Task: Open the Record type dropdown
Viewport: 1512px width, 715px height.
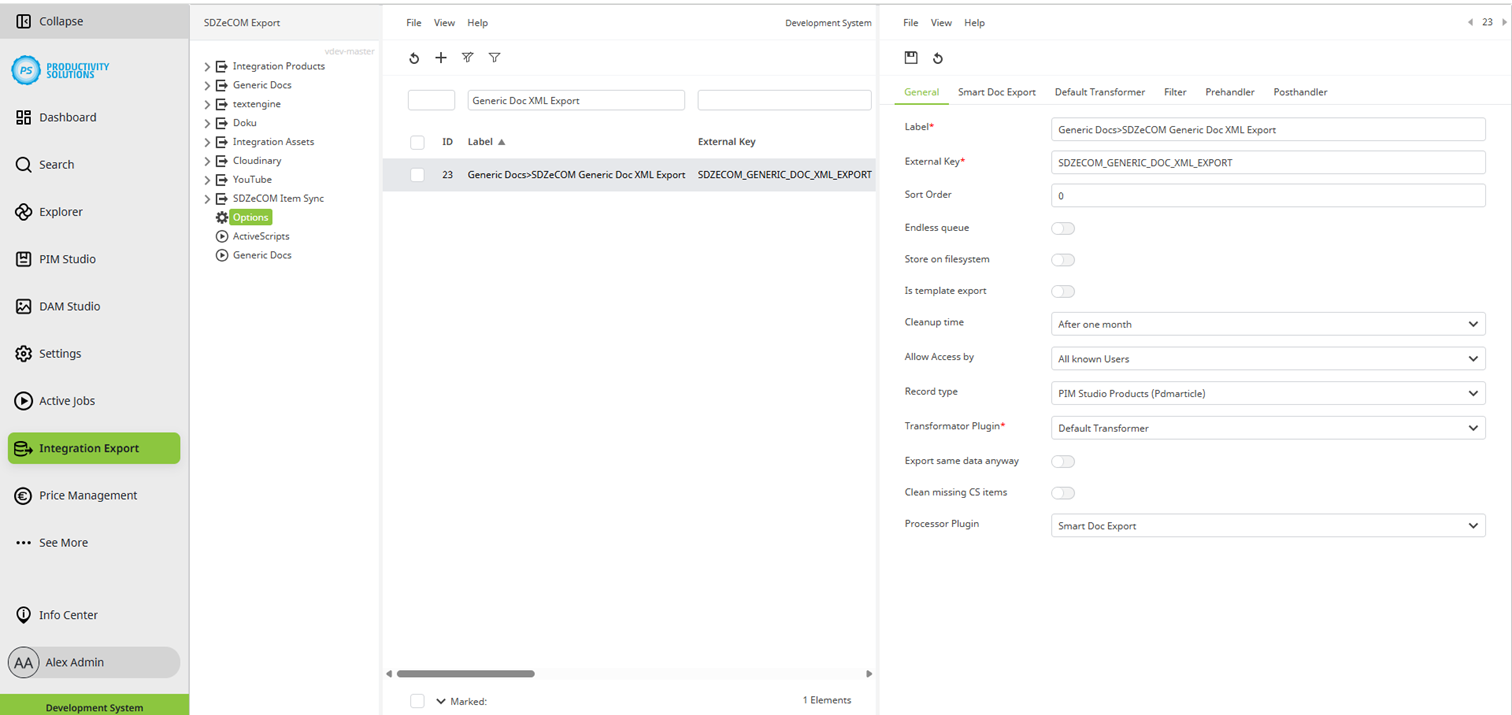Action: [x=1267, y=392]
